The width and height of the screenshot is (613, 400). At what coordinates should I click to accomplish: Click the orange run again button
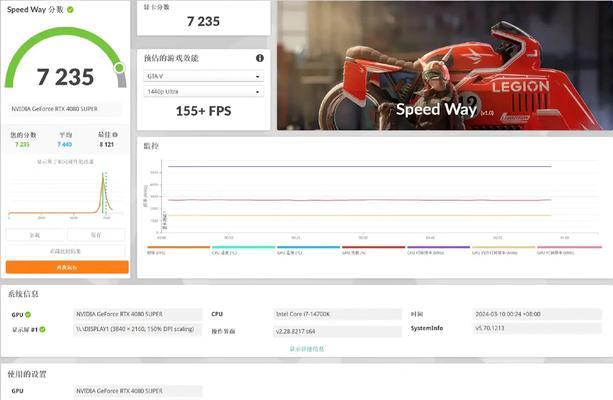67,267
